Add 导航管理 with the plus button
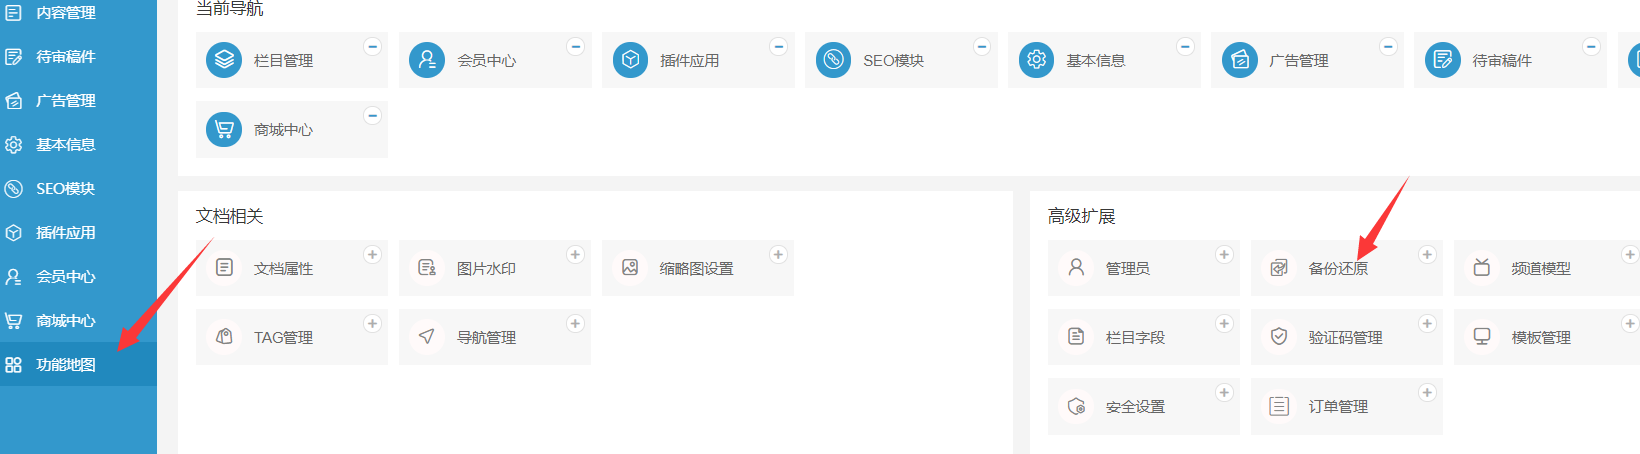Screen dimensions: 1640x454 pos(575,324)
